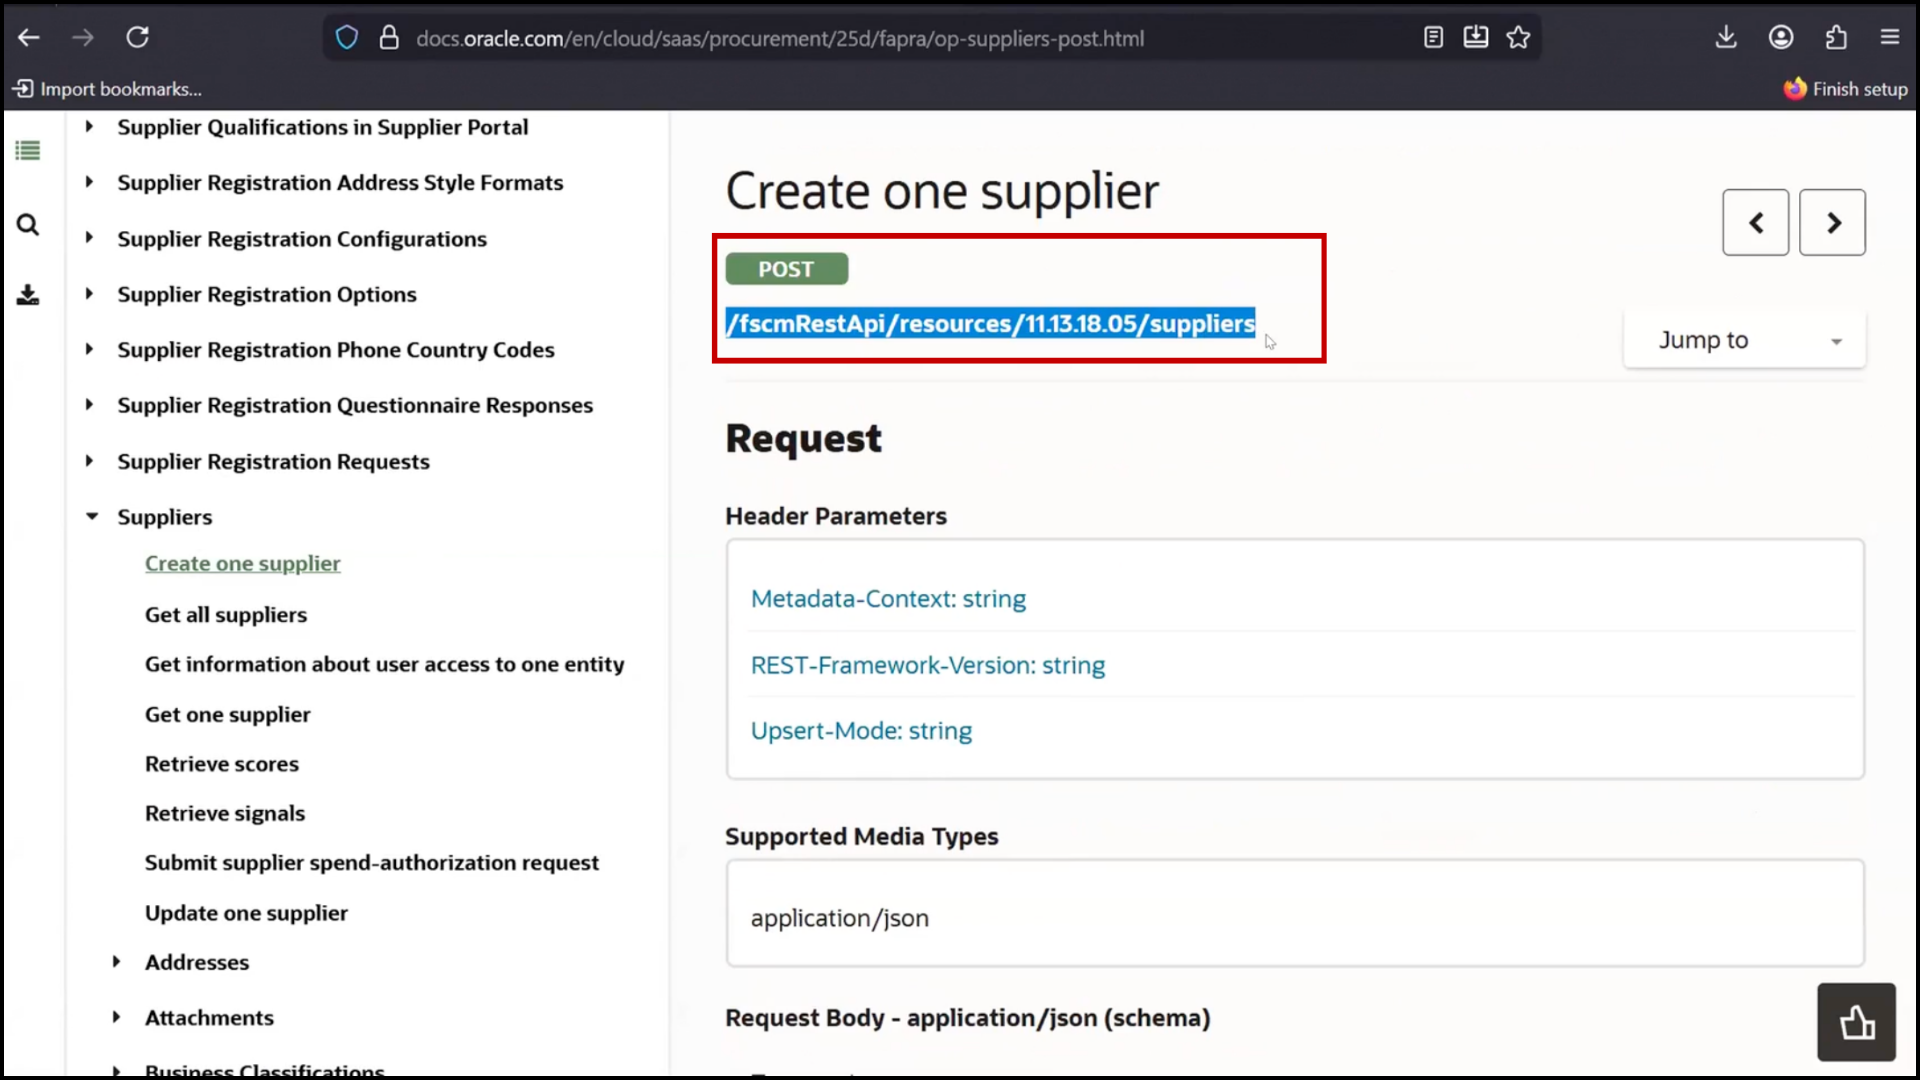Open Retrieve signals page
The width and height of the screenshot is (1920, 1080).
[225, 813]
